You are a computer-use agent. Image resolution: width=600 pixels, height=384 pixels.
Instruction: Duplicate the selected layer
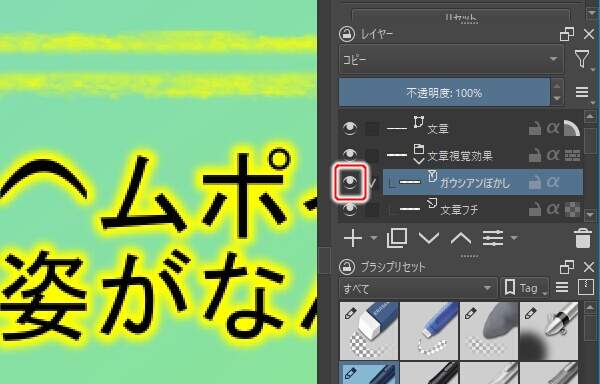[397, 238]
